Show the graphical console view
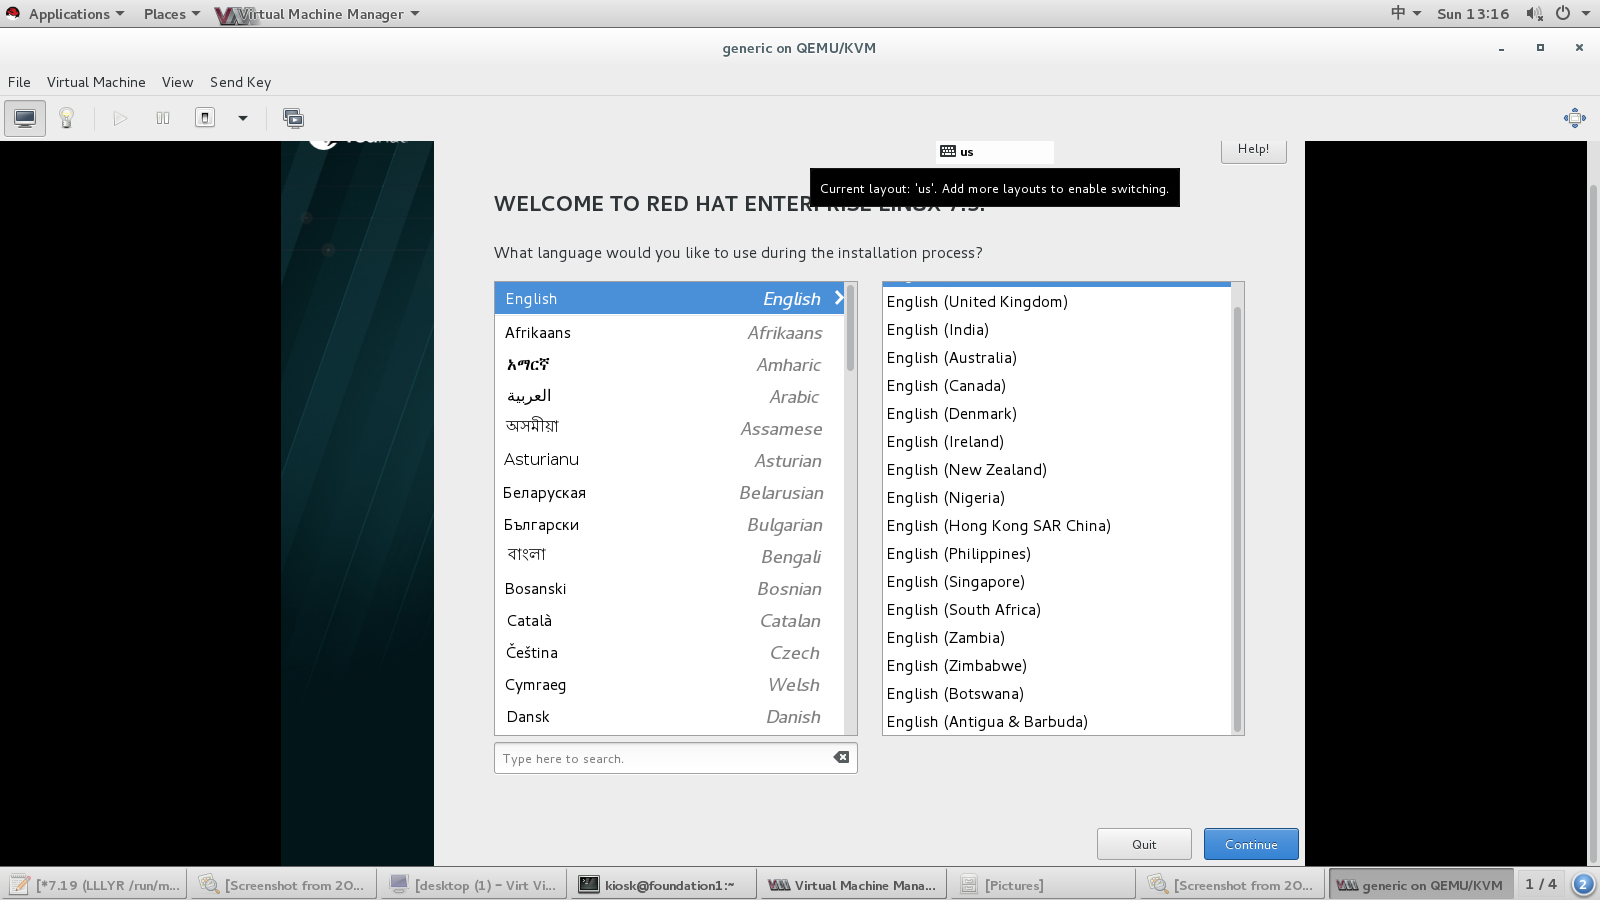 [25, 118]
